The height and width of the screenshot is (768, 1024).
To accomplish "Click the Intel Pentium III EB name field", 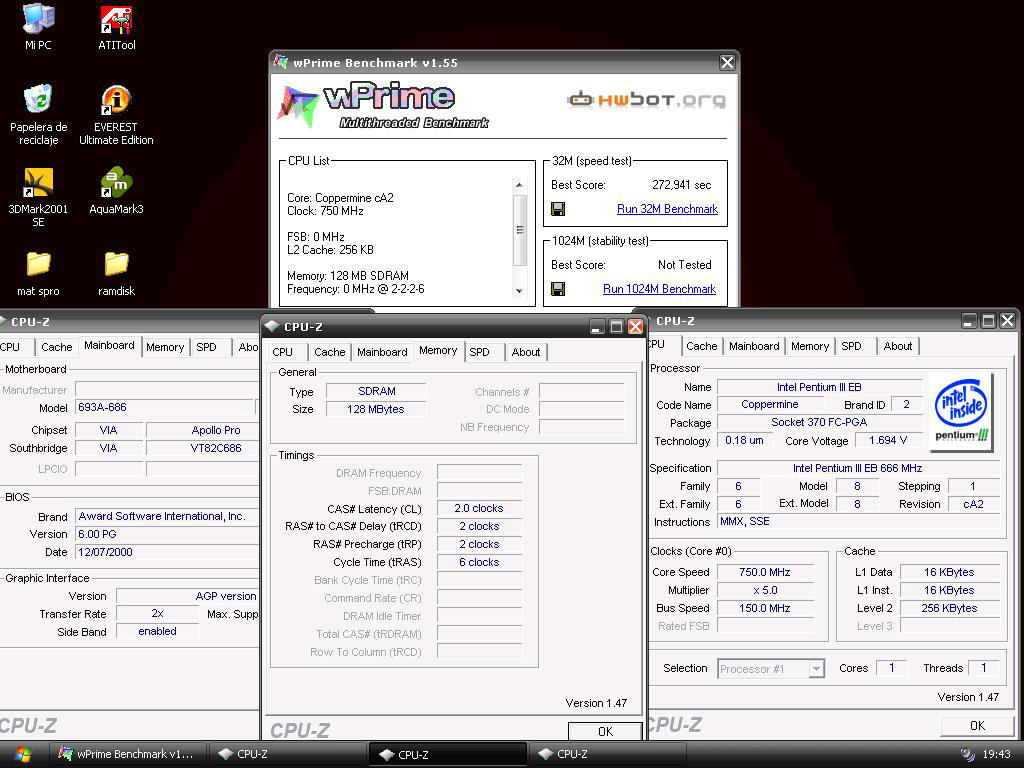I will click(x=819, y=387).
